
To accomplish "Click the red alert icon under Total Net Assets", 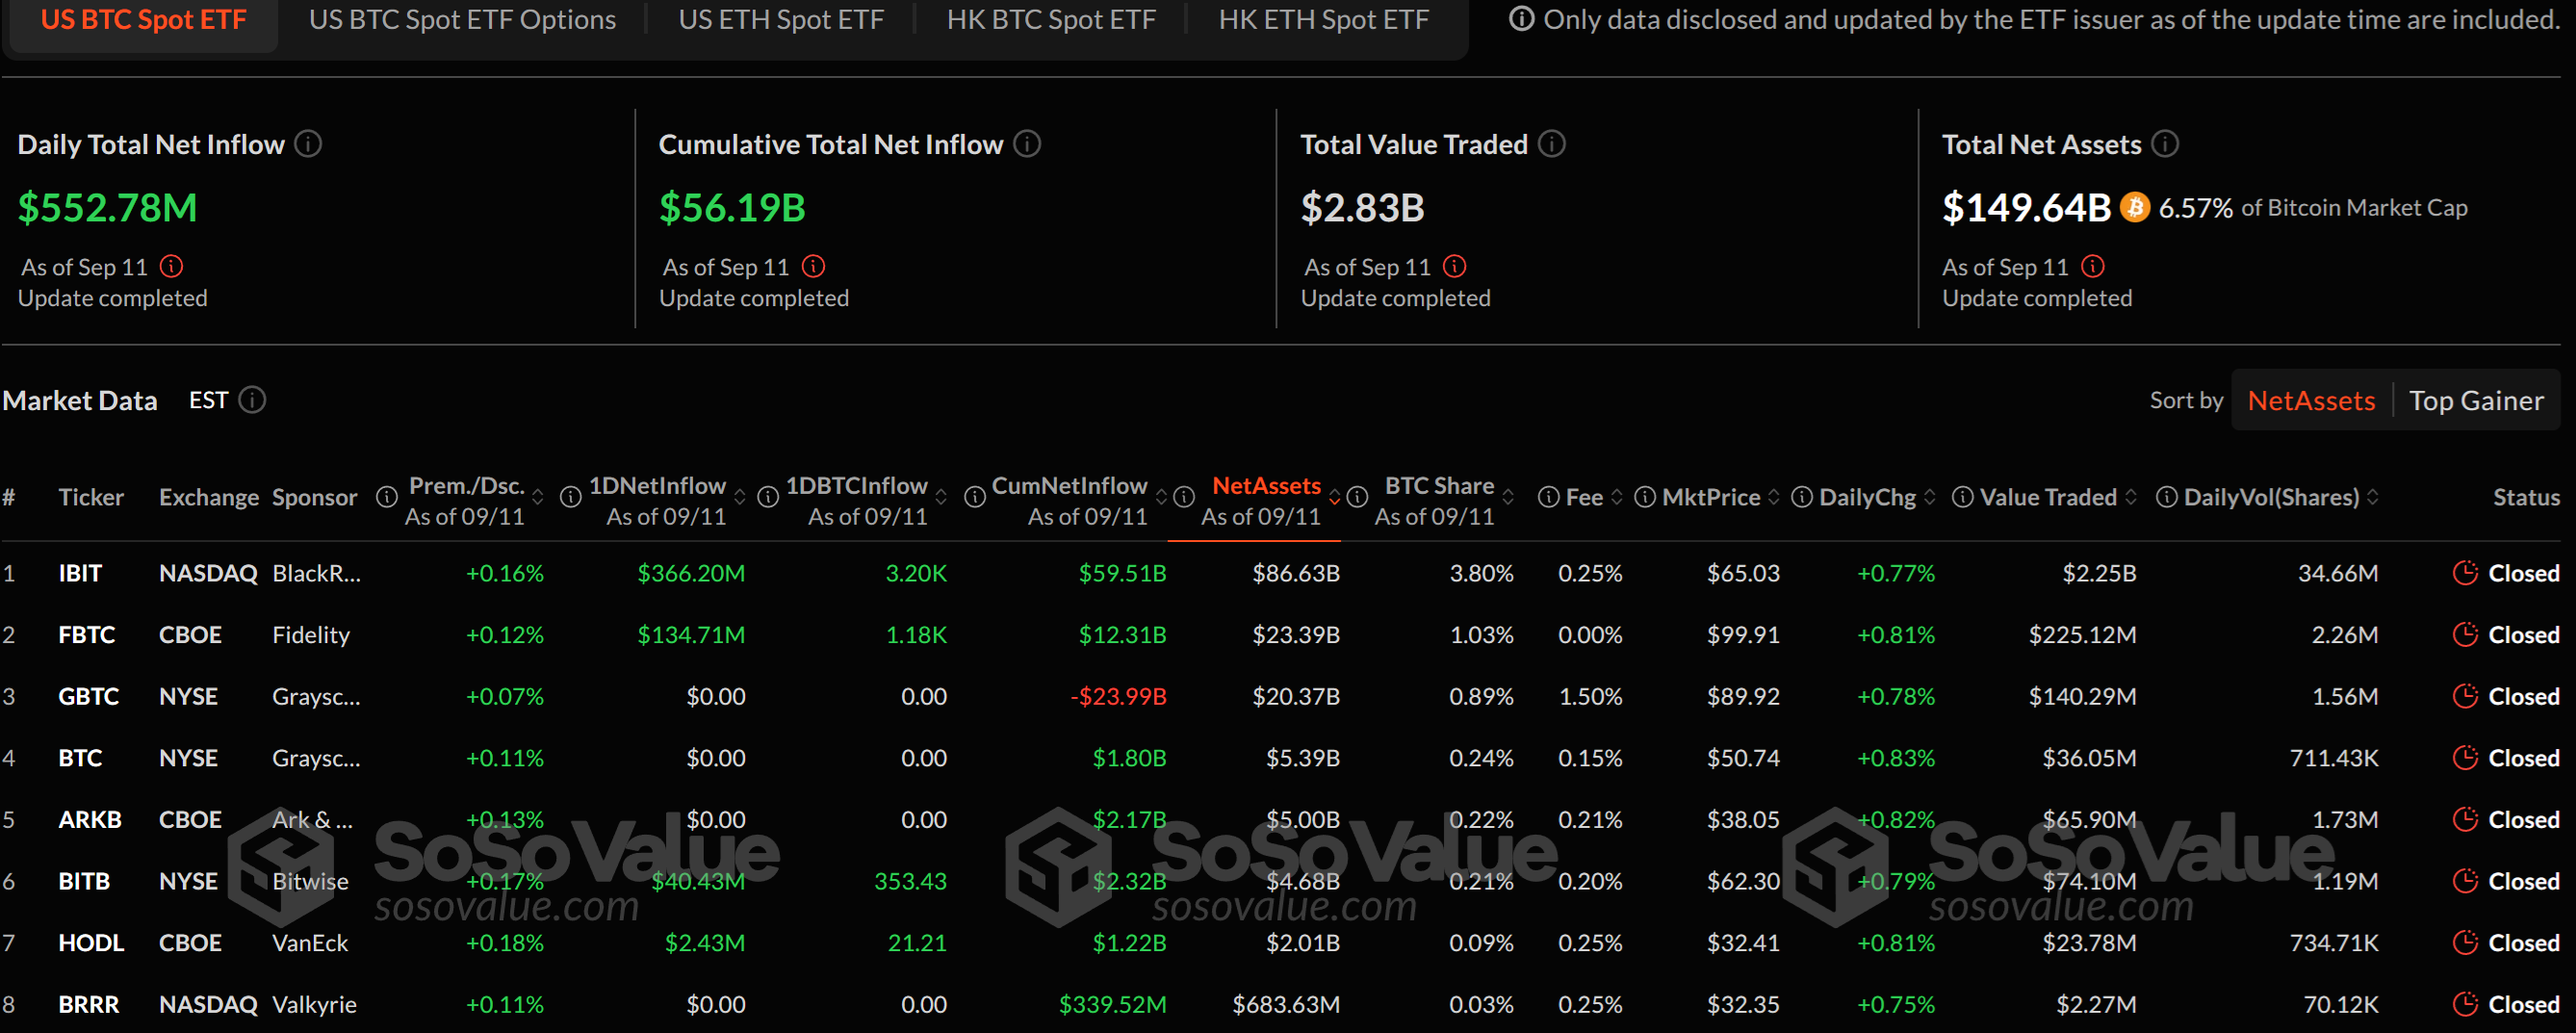I will tap(2092, 266).
